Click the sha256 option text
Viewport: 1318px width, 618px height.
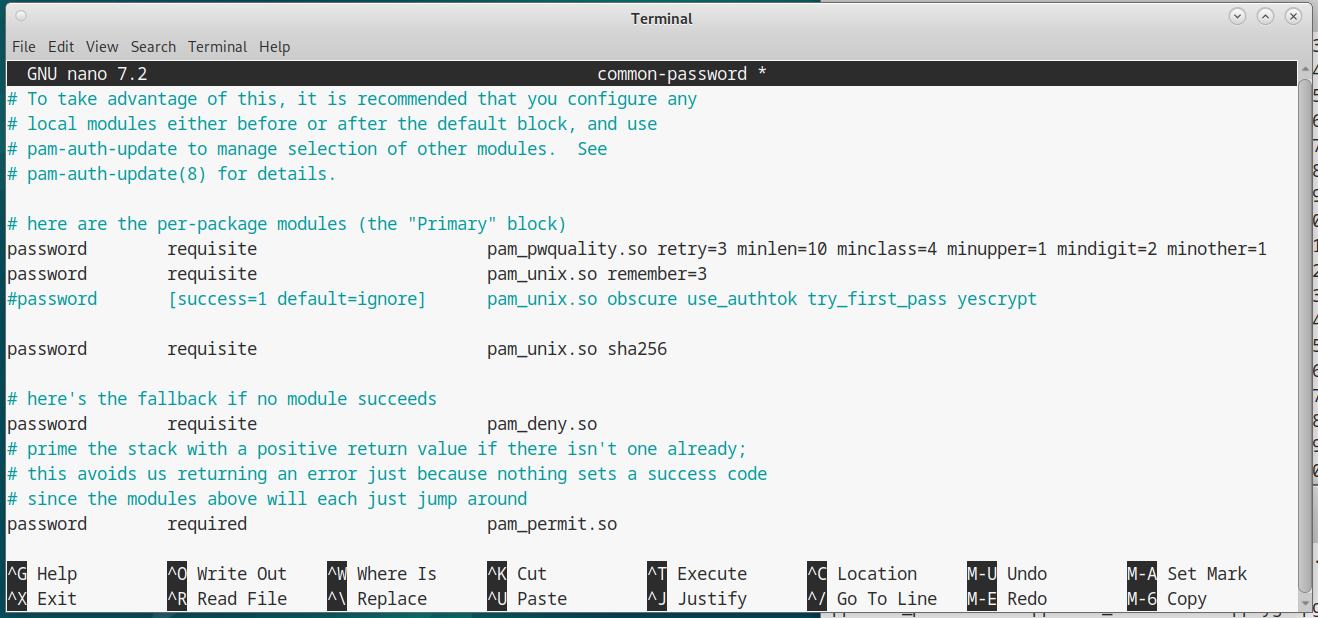(x=637, y=349)
